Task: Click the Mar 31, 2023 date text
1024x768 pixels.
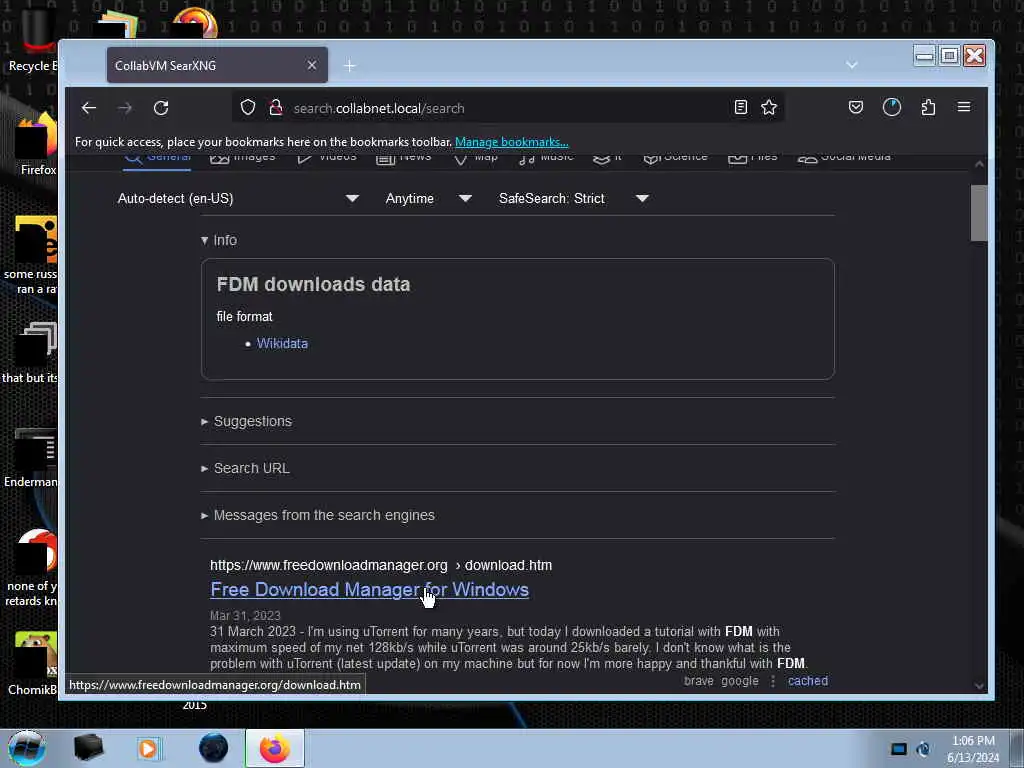Action: [x=245, y=616]
